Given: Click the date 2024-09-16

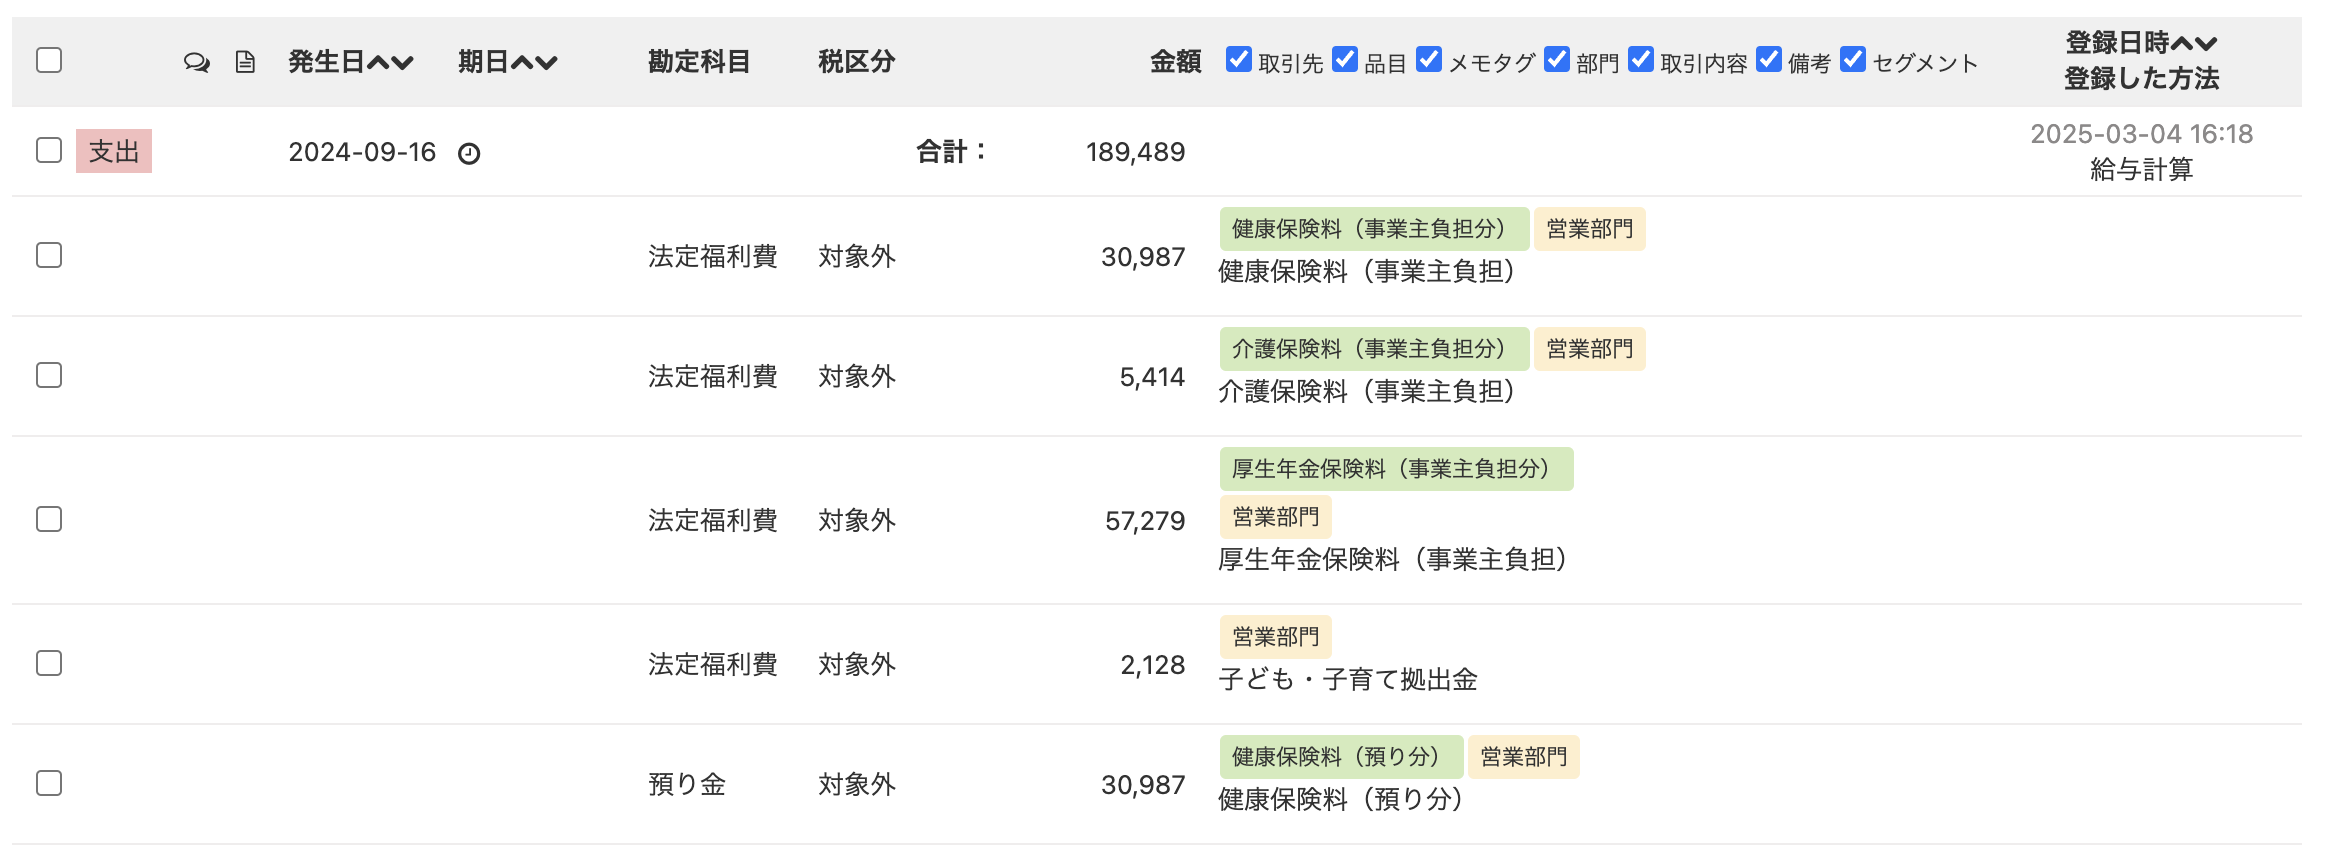Looking at the screenshot, I should (362, 152).
